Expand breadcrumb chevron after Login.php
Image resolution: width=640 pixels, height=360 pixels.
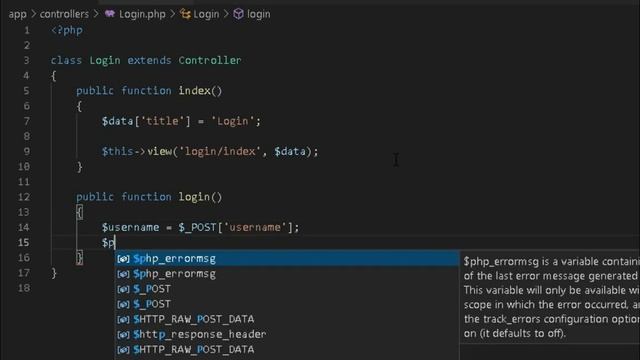pyautogui.click(x=173, y=14)
